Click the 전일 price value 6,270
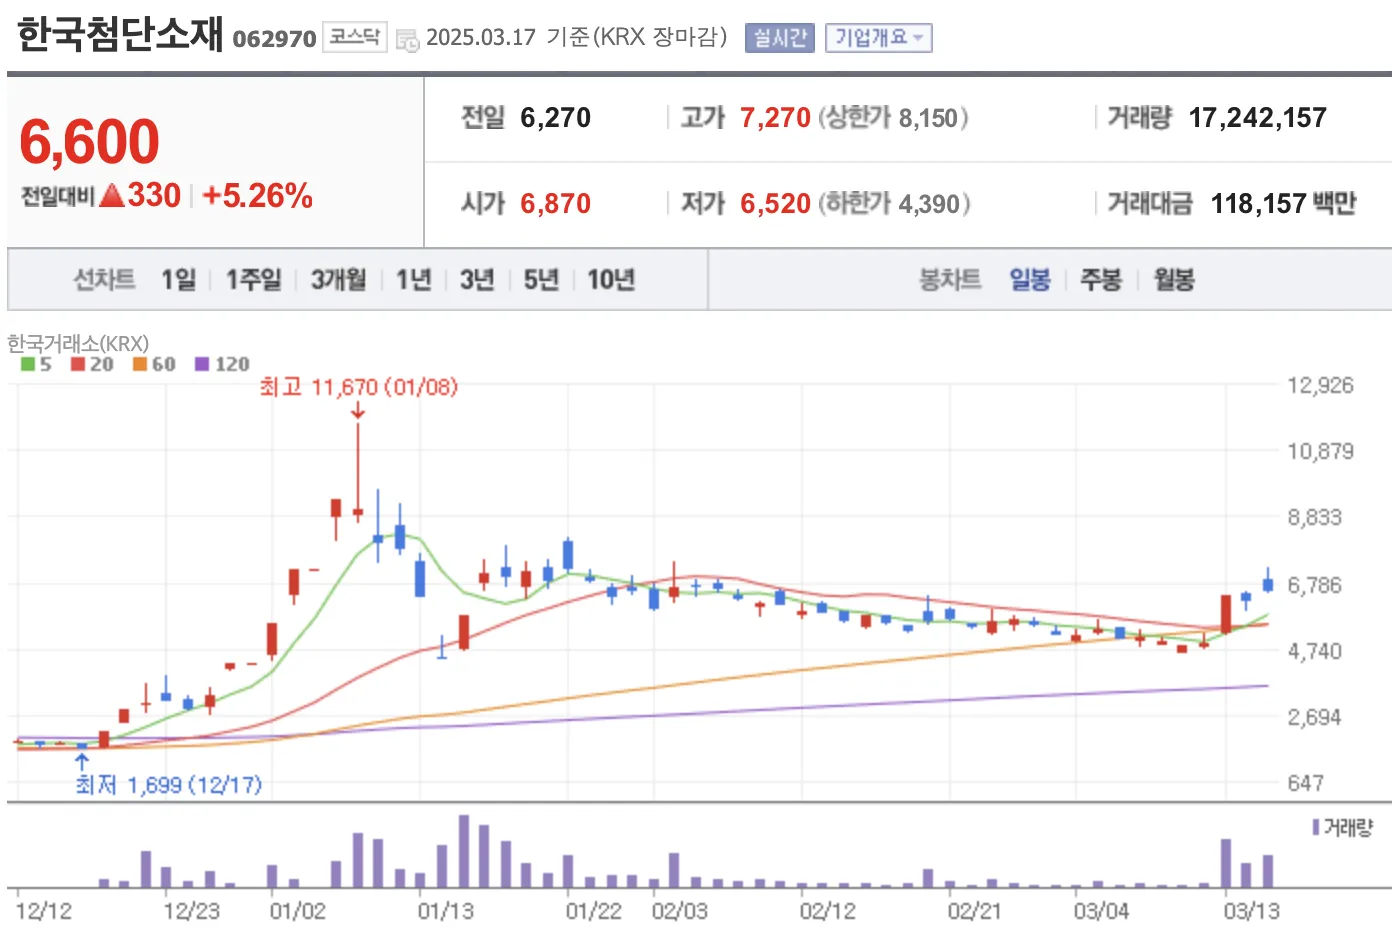Viewport: 1392px width, 948px height. [x=556, y=118]
